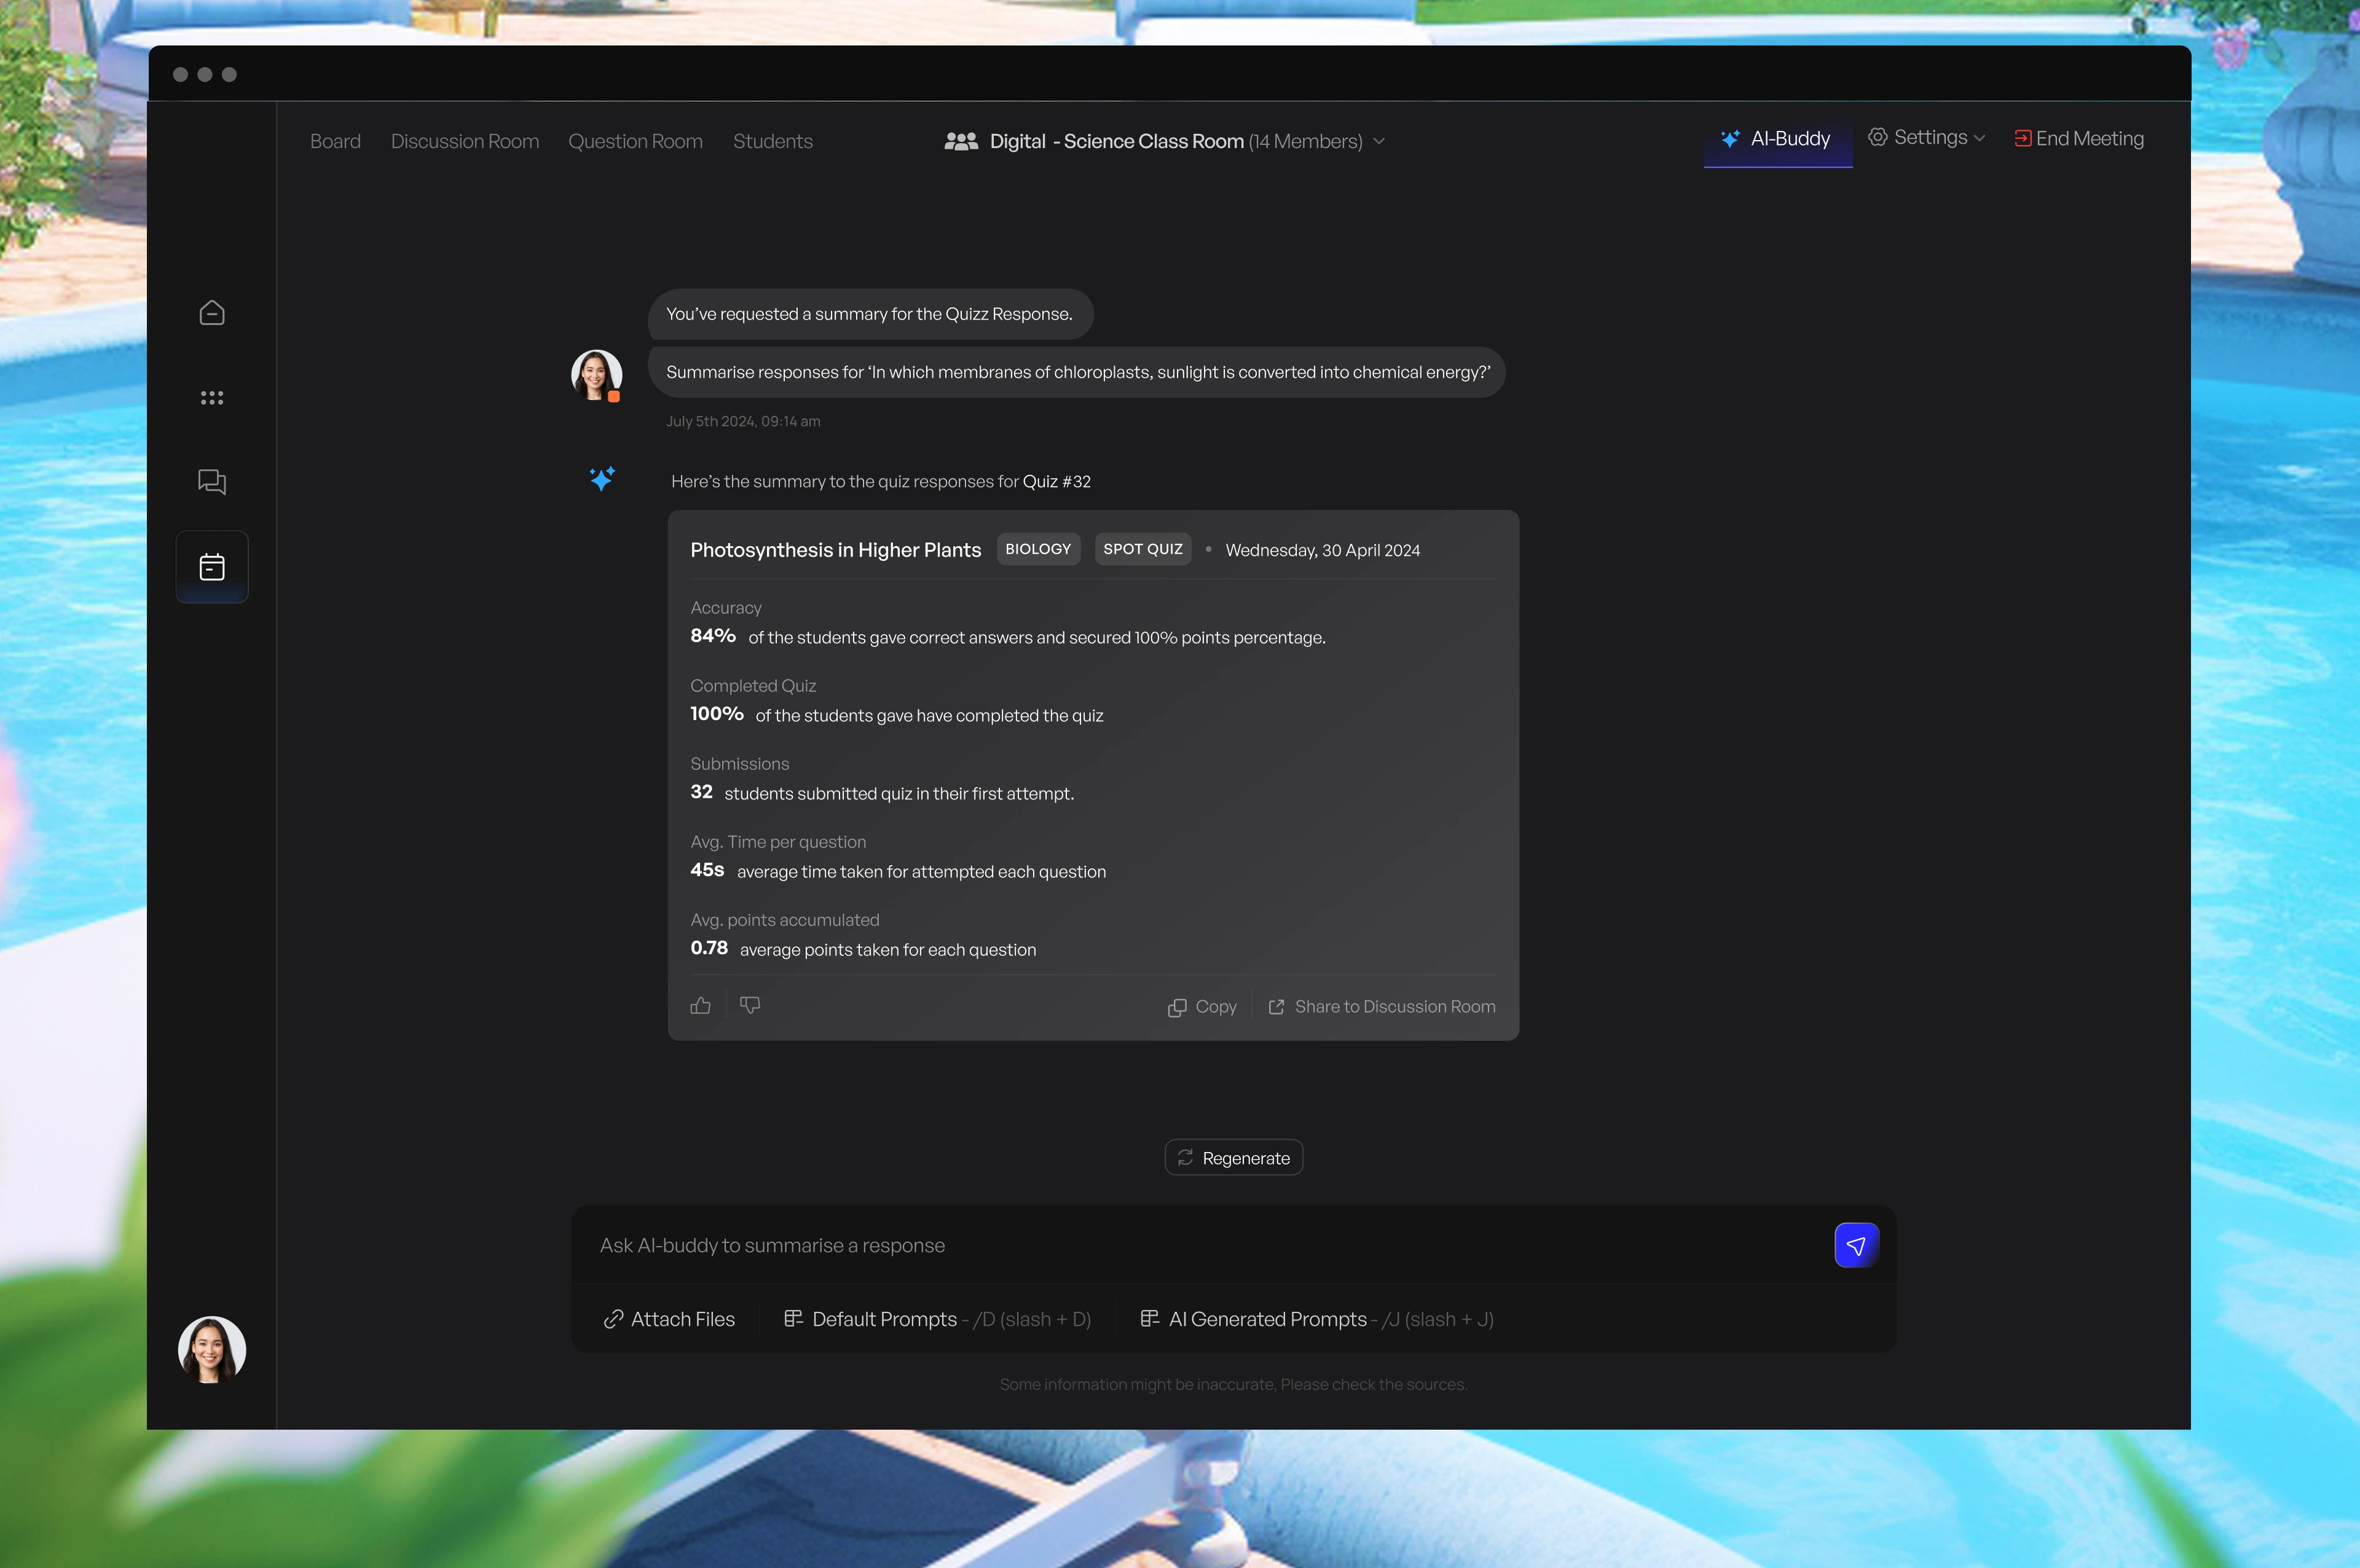
Task: Click the 'Summarise responses for' message bubble
Action: coord(1077,373)
